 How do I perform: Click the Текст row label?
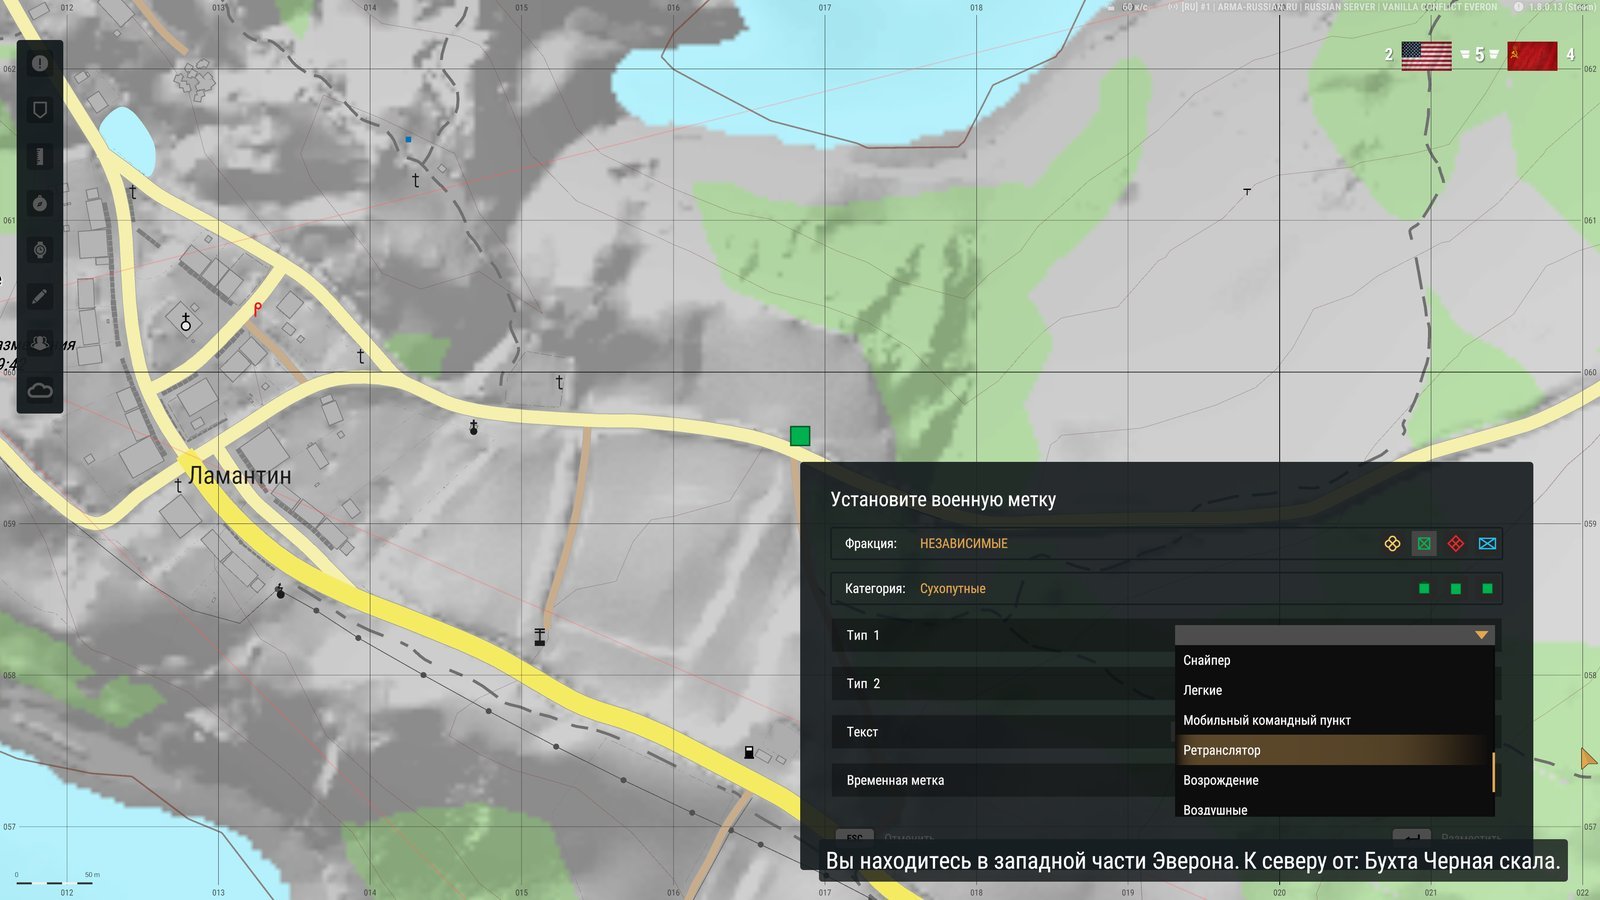pos(862,732)
